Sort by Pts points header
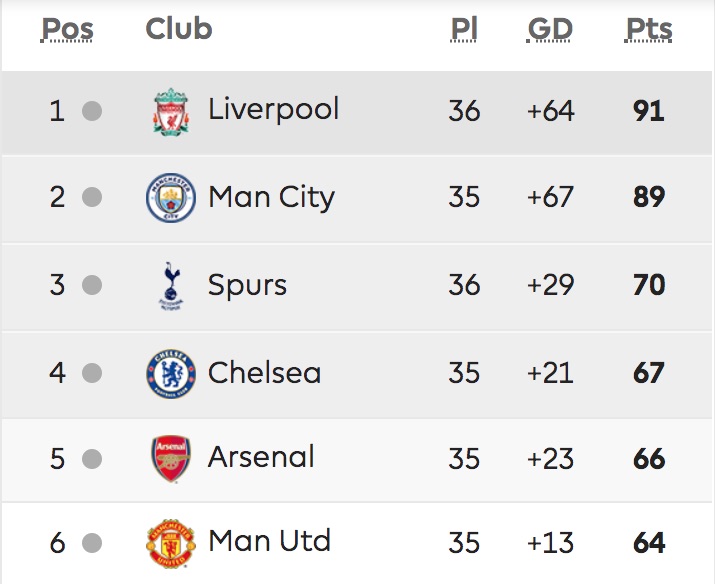This screenshot has width=715, height=584. point(649,30)
